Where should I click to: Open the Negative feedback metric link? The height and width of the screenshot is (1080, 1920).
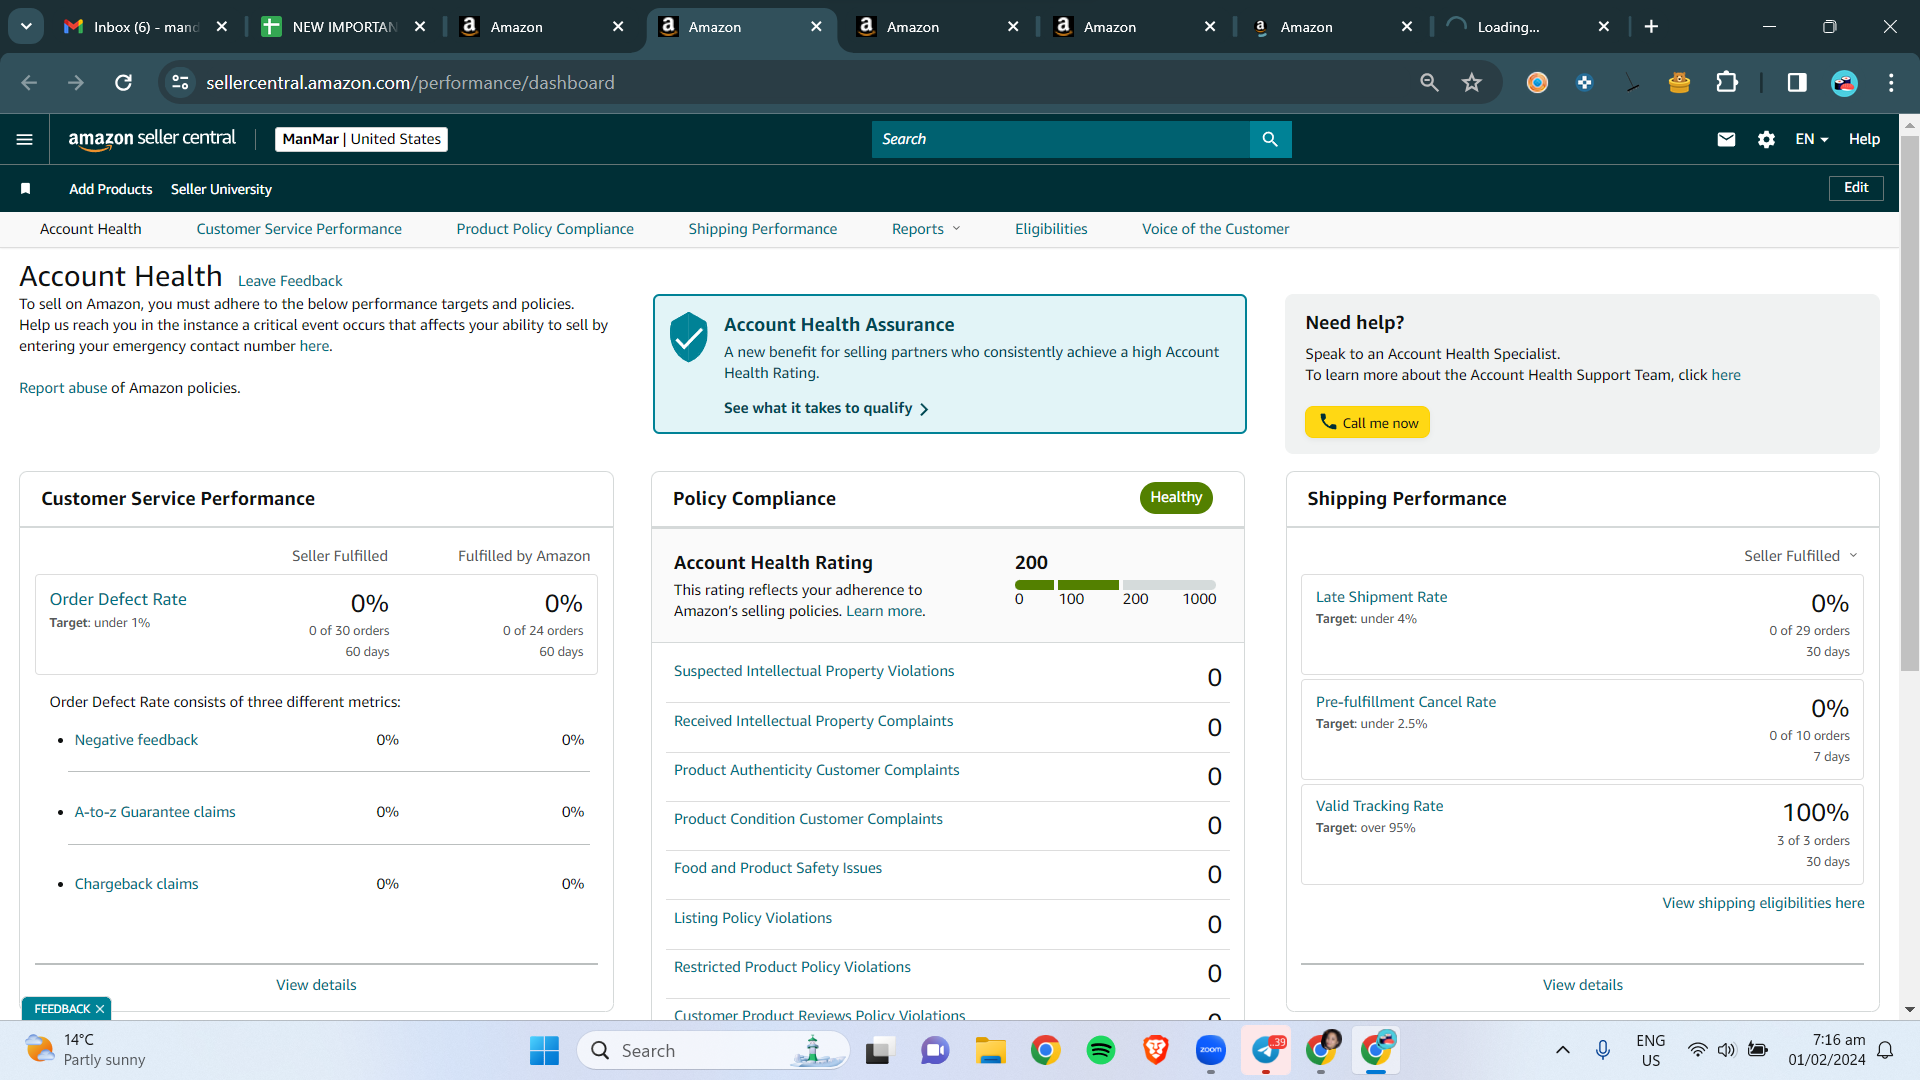click(136, 740)
